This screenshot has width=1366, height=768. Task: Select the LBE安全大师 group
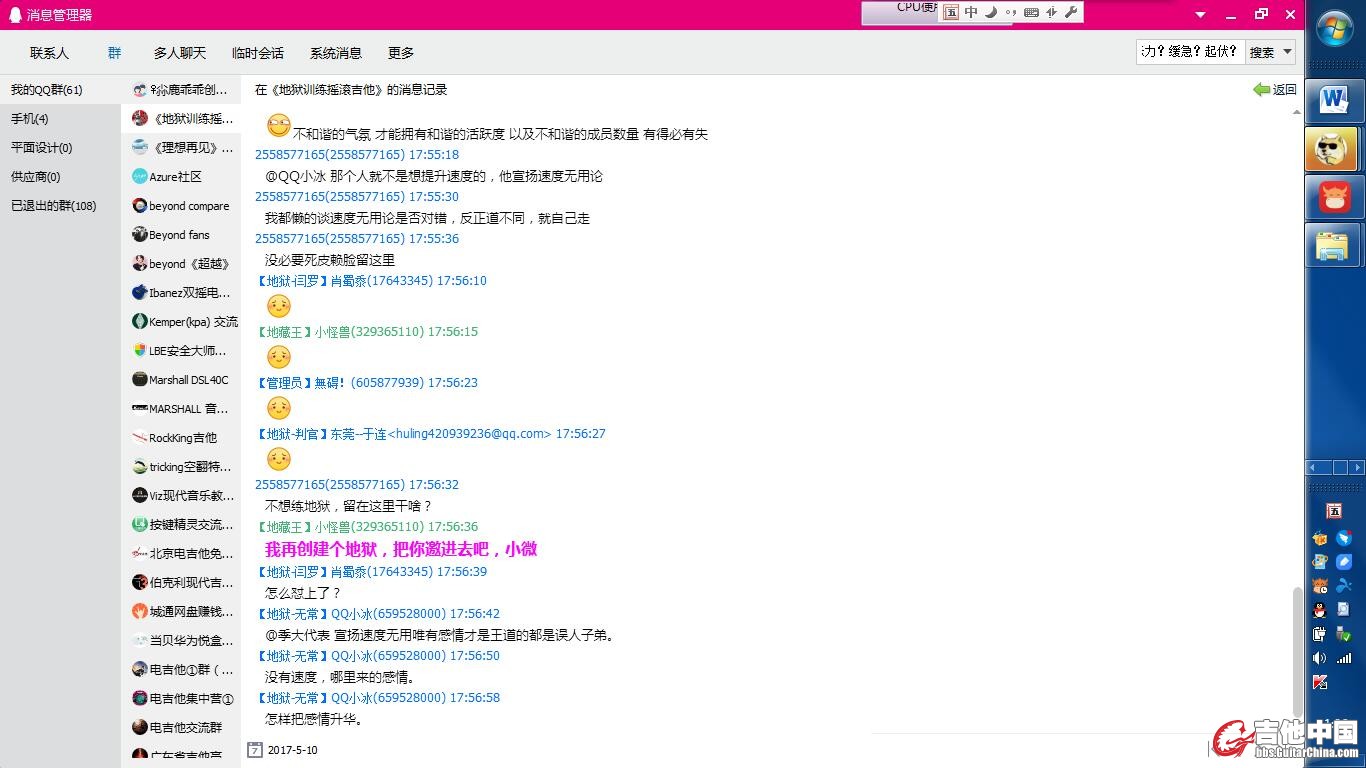pos(181,350)
